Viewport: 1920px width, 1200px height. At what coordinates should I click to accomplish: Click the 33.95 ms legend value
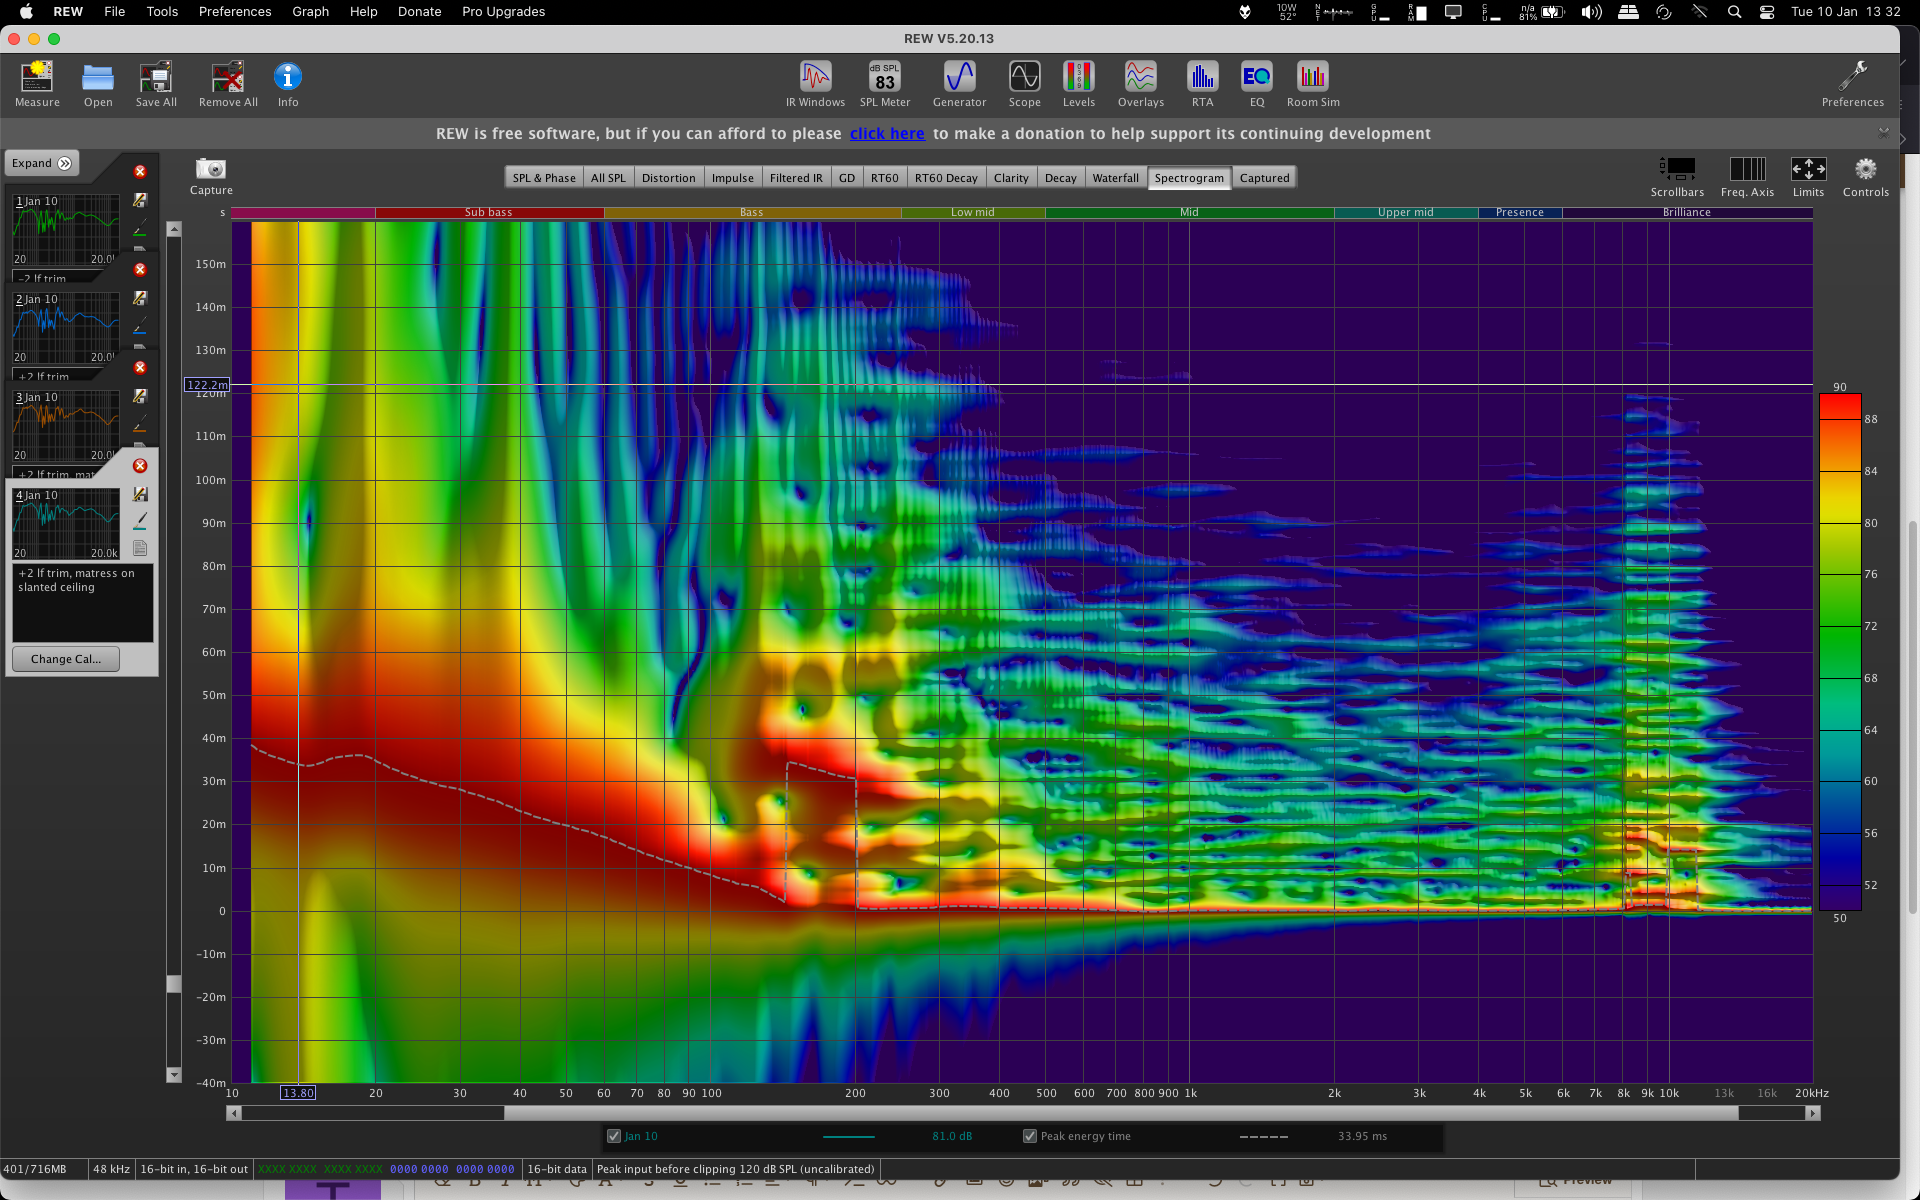(1362, 1136)
